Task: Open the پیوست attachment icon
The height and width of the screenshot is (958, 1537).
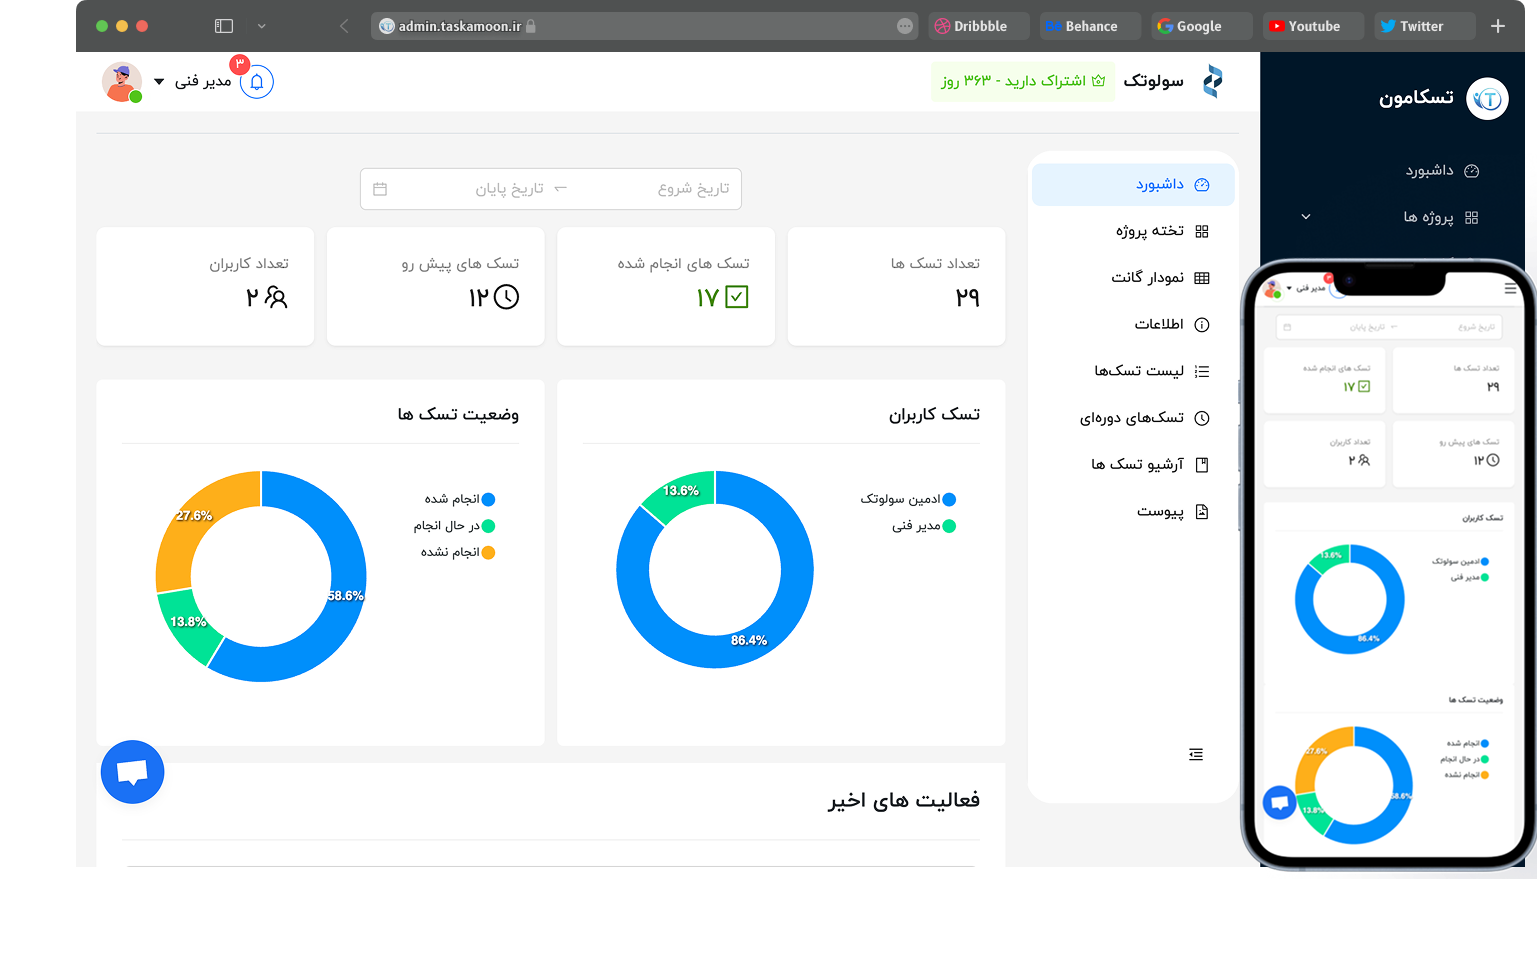Action: [1201, 511]
